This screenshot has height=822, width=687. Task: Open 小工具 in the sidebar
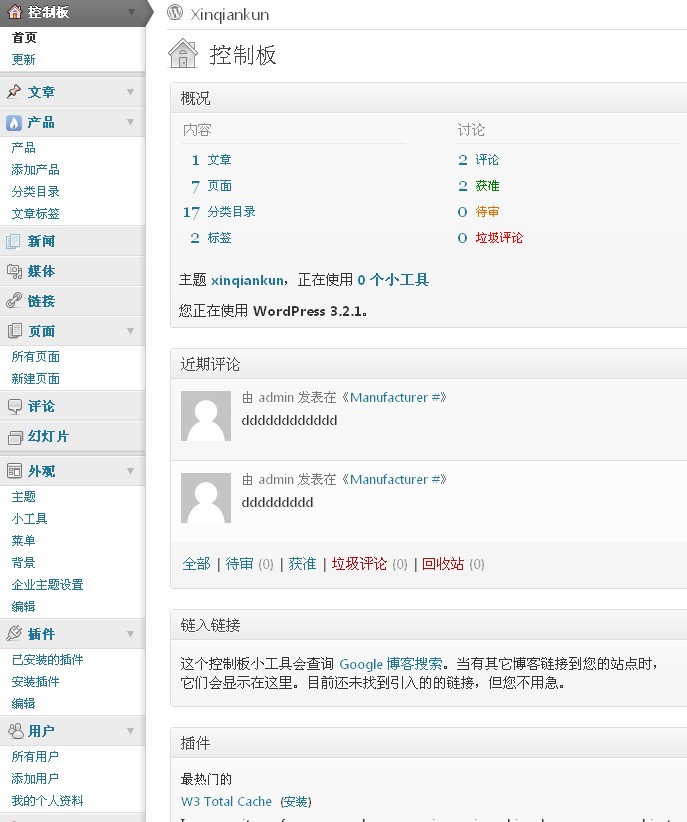point(29,519)
